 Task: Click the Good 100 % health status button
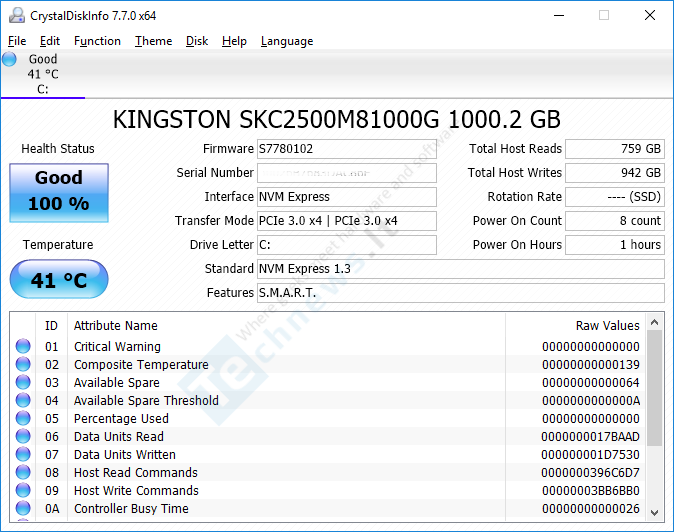pos(59,192)
